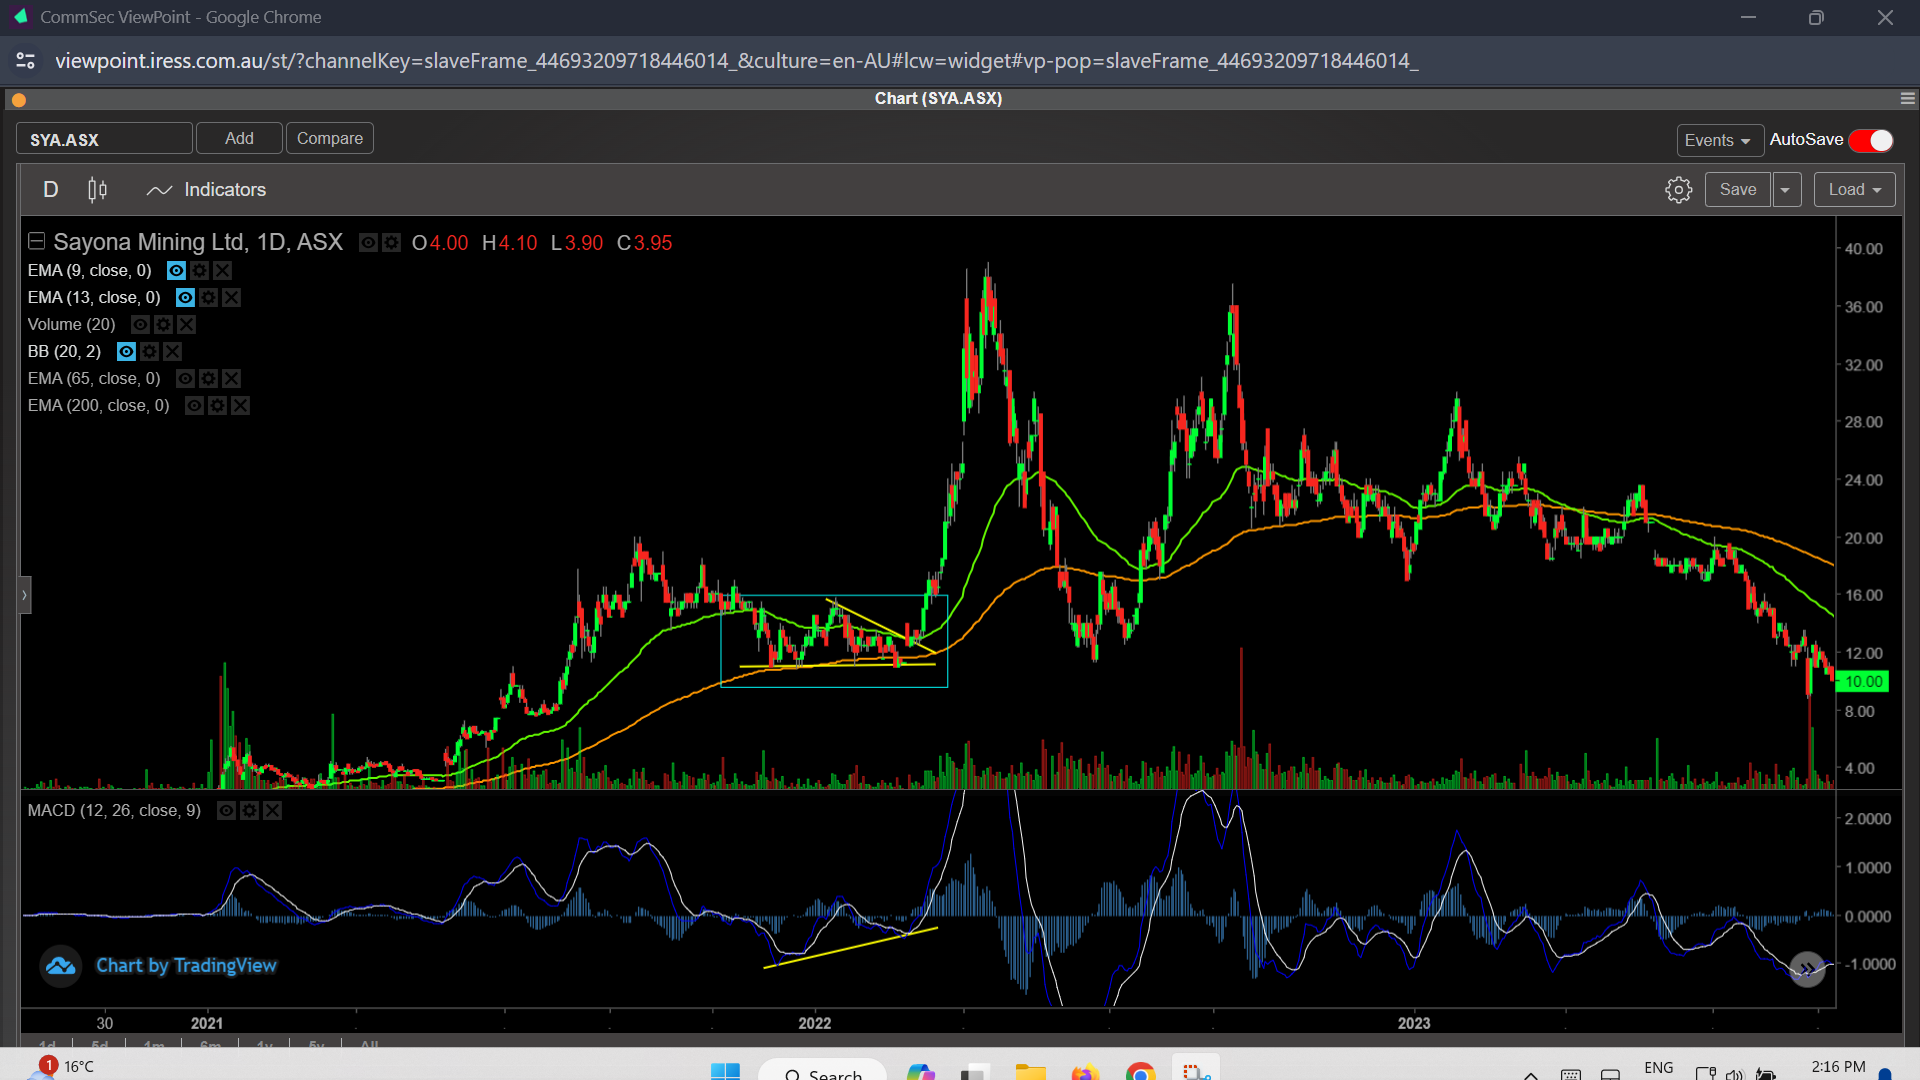This screenshot has width=1920, height=1080.
Task: Click the TradingView cloud logo
Action: point(60,966)
